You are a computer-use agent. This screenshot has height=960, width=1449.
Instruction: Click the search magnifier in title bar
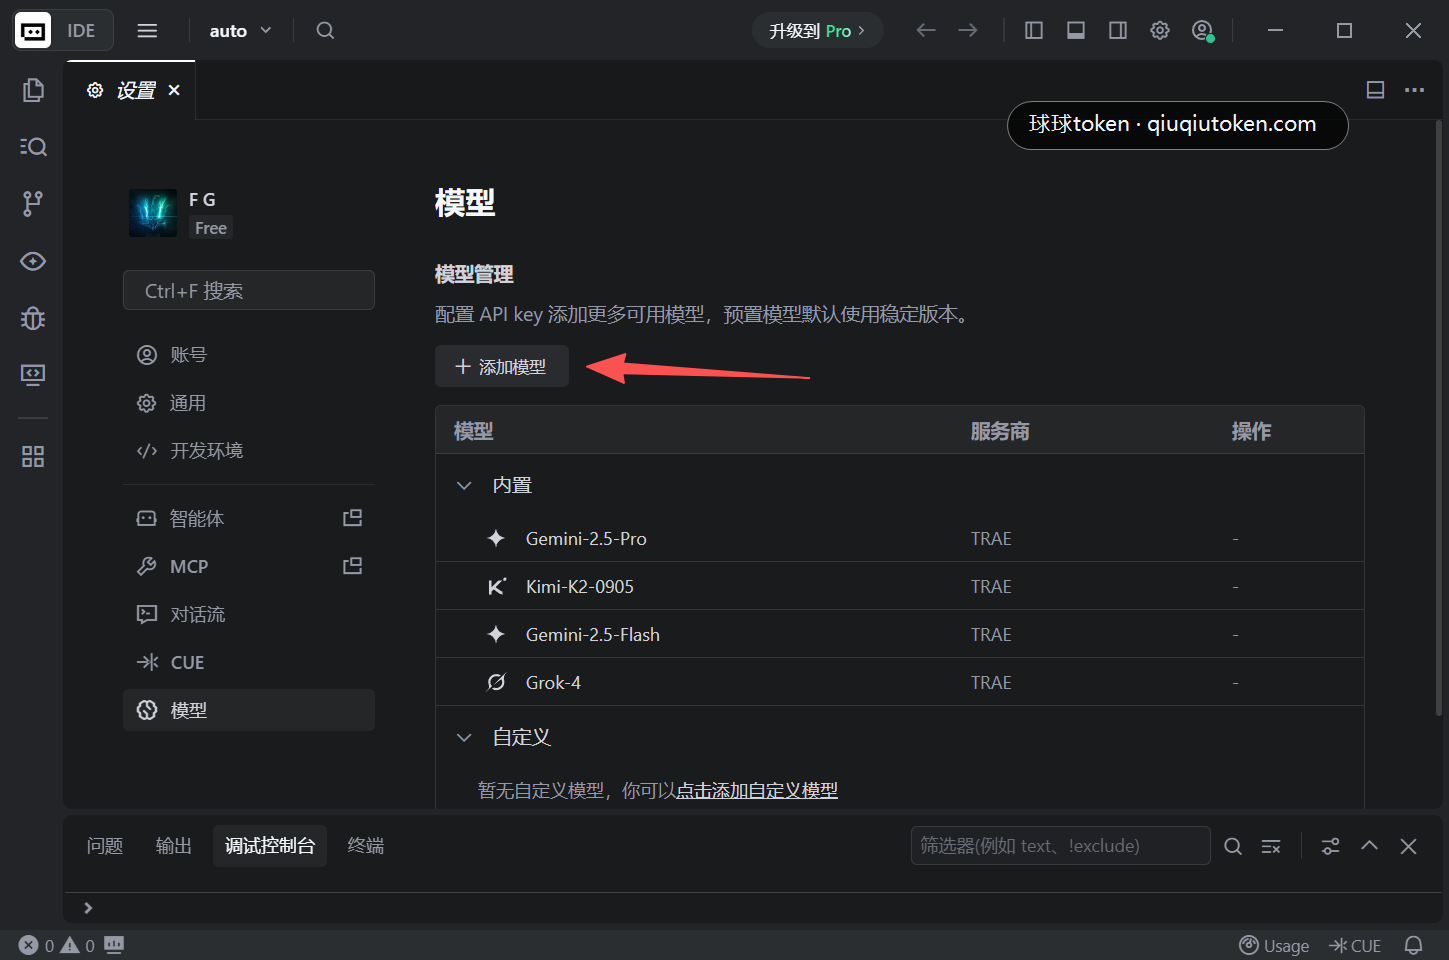[325, 31]
